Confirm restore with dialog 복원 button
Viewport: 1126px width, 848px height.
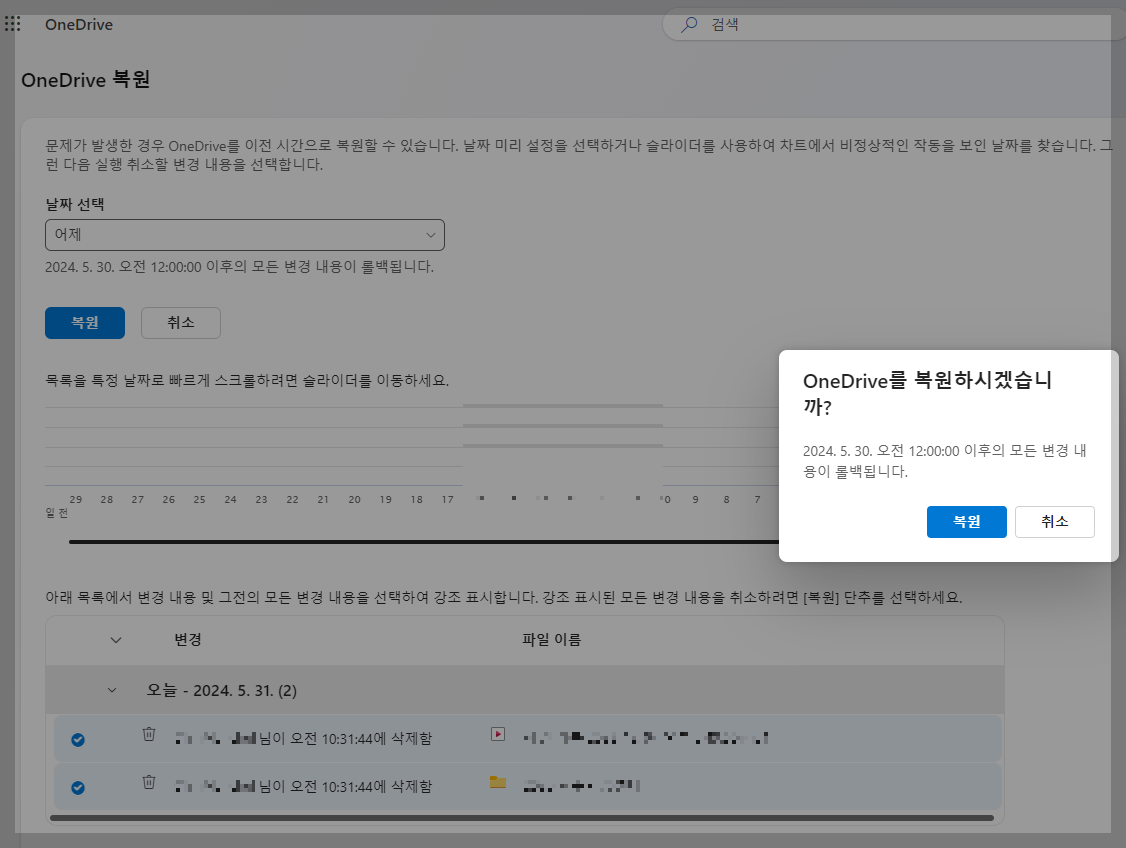pyautogui.click(x=967, y=521)
